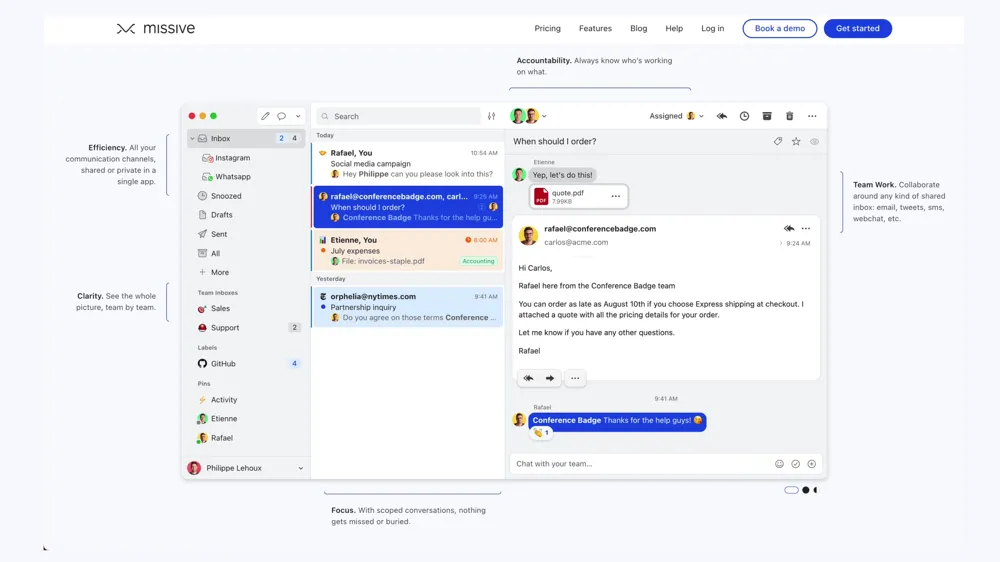Image resolution: width=1000 pixels, height=562 pixels.
Task: Select the light theme toggle pill
Action: 791,490
